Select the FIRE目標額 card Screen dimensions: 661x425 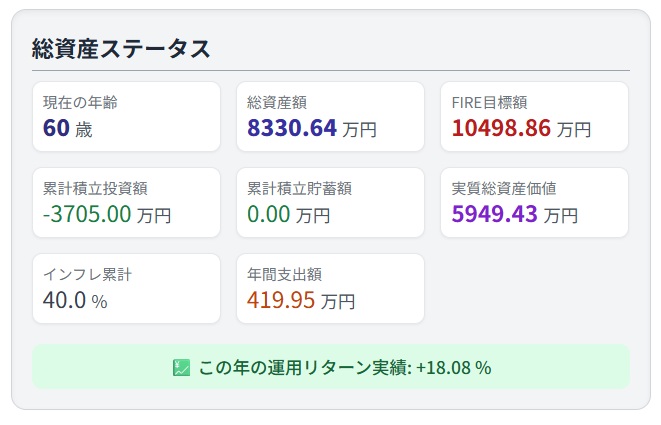coord(535,116)
